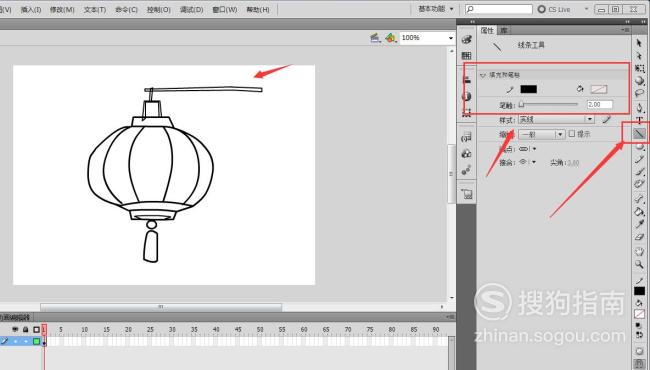Open the 调试(D) menu
Screen dimensions: 650x370
point(192,9)
